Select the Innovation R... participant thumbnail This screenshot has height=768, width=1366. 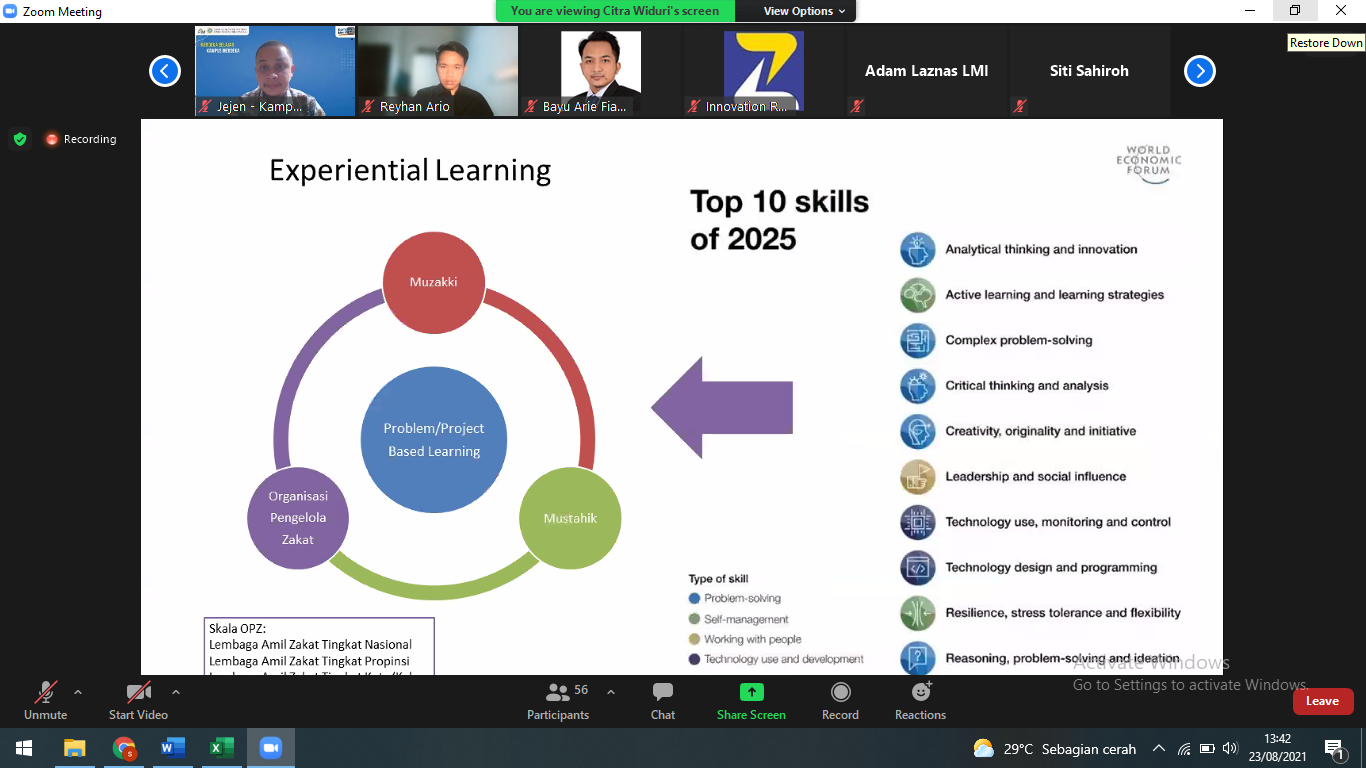click(764, 71)
